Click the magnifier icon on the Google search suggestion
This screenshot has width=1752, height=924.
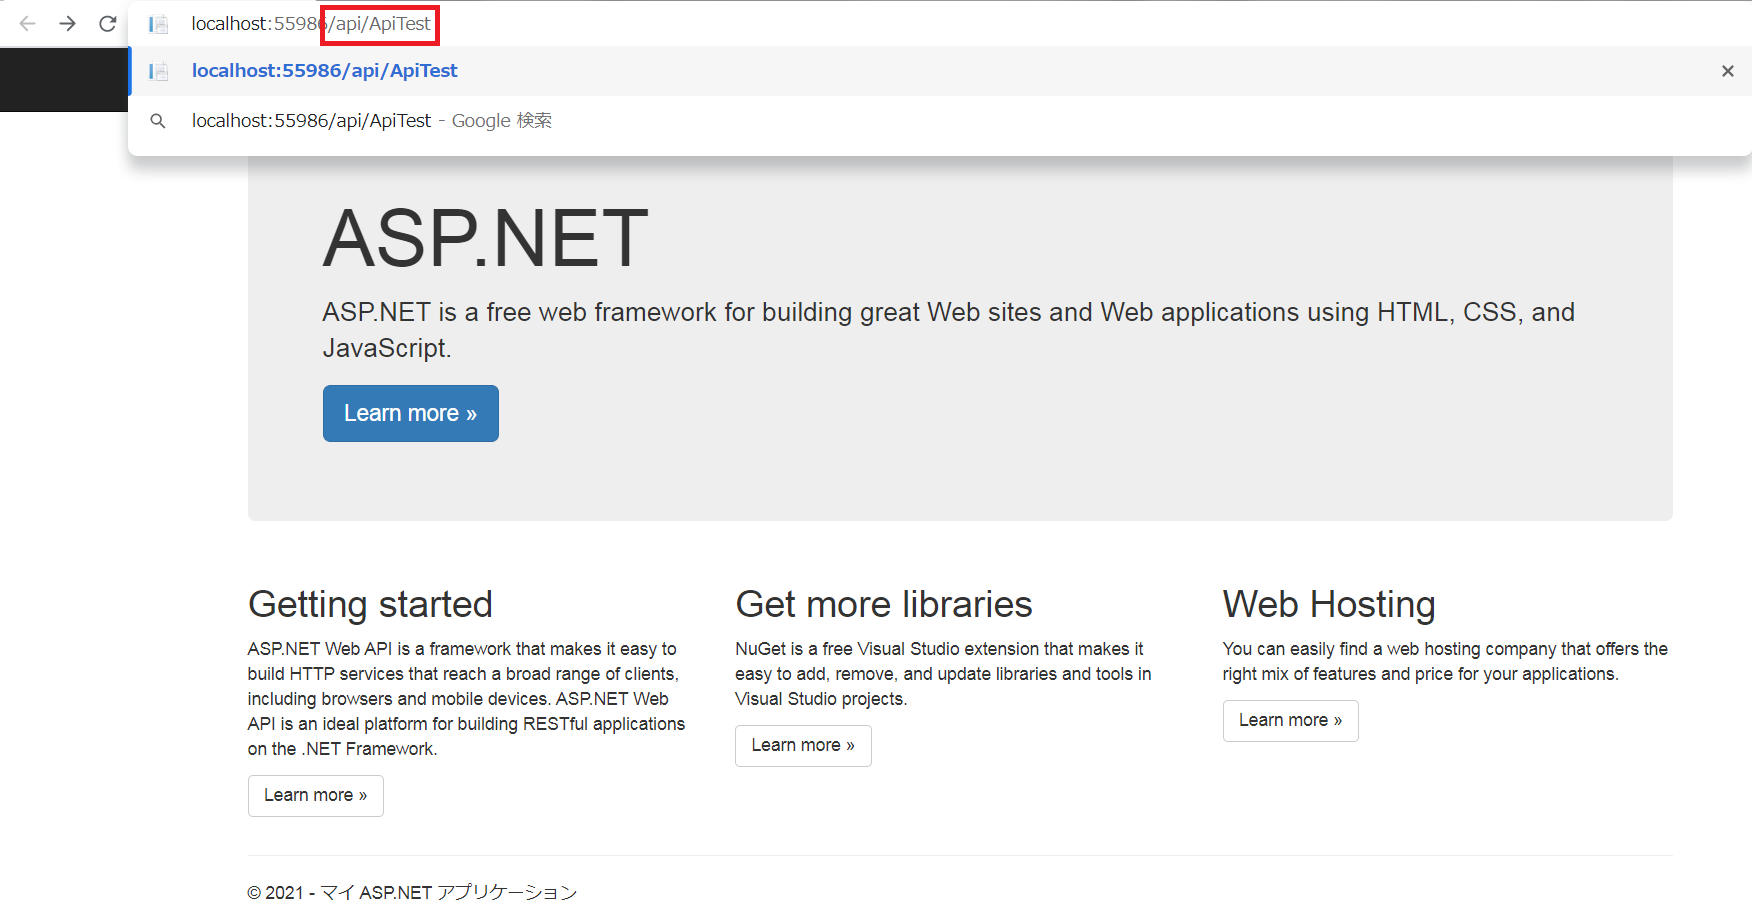pyautogui.click(x=157, y=120)
